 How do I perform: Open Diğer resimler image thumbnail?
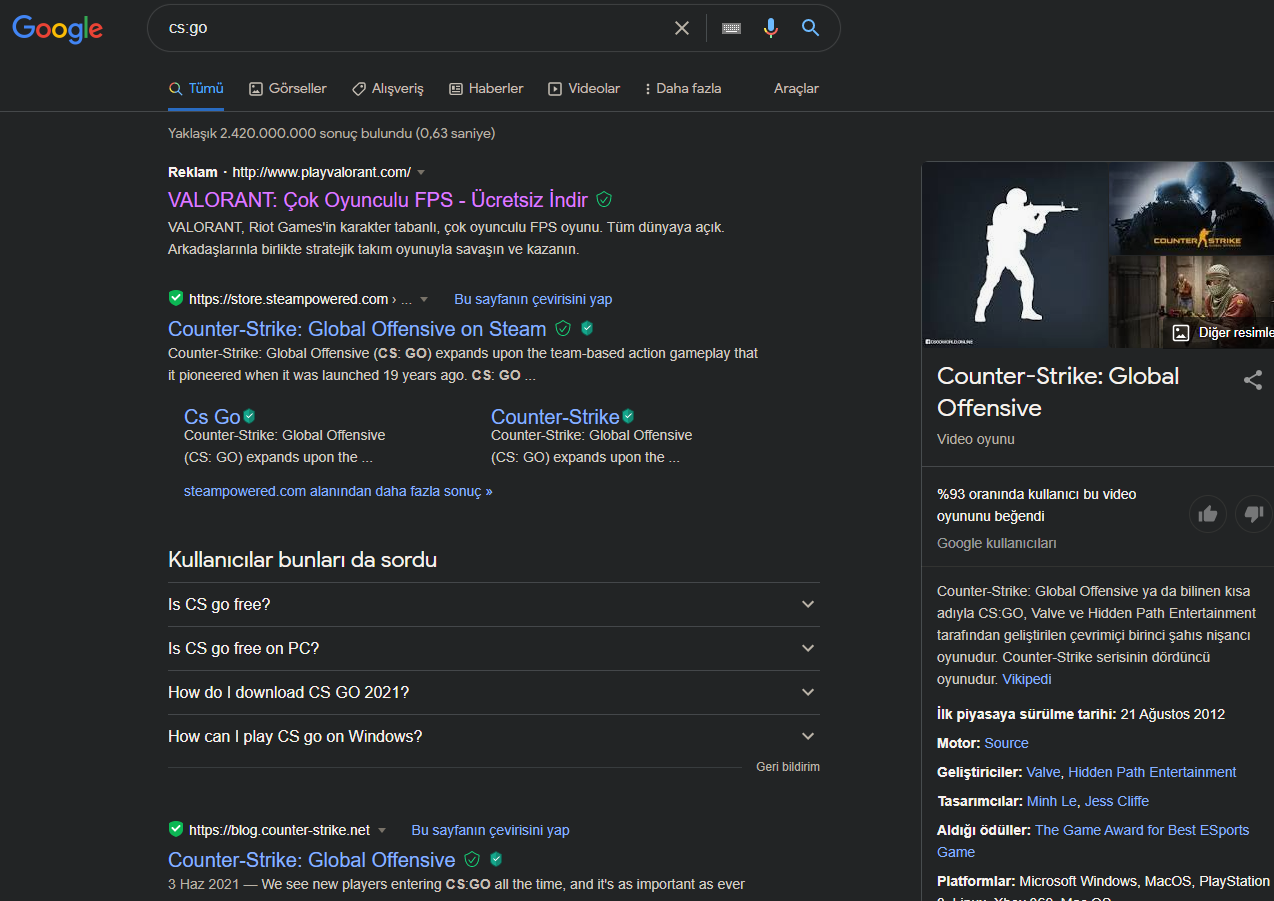(1222, 332)
